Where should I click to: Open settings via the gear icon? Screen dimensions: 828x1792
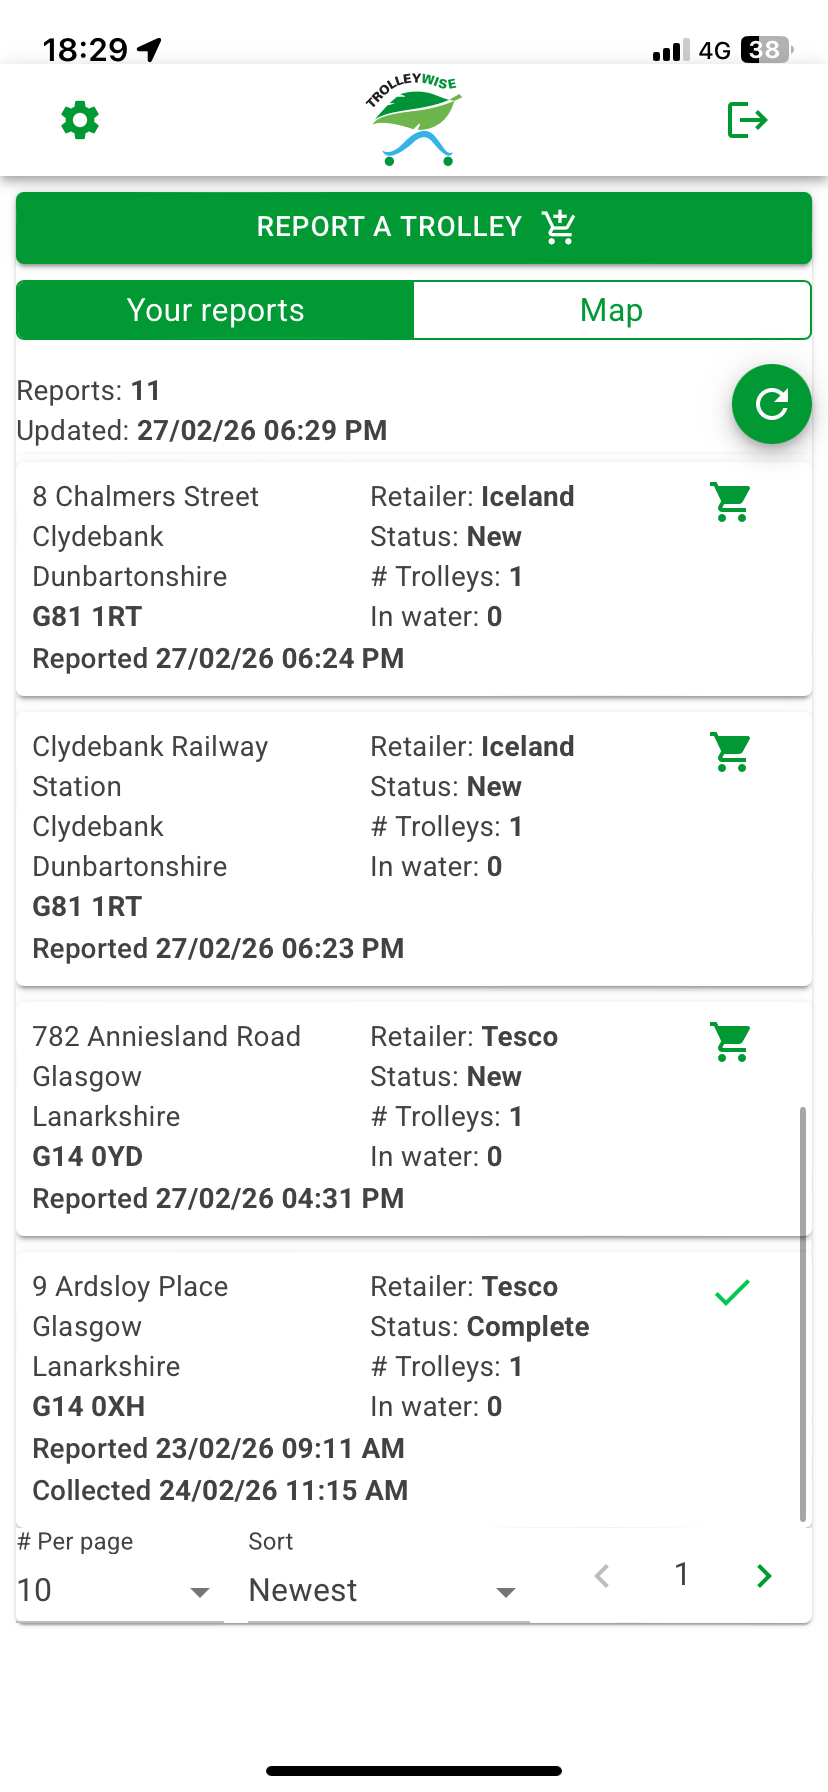(80, 121)
